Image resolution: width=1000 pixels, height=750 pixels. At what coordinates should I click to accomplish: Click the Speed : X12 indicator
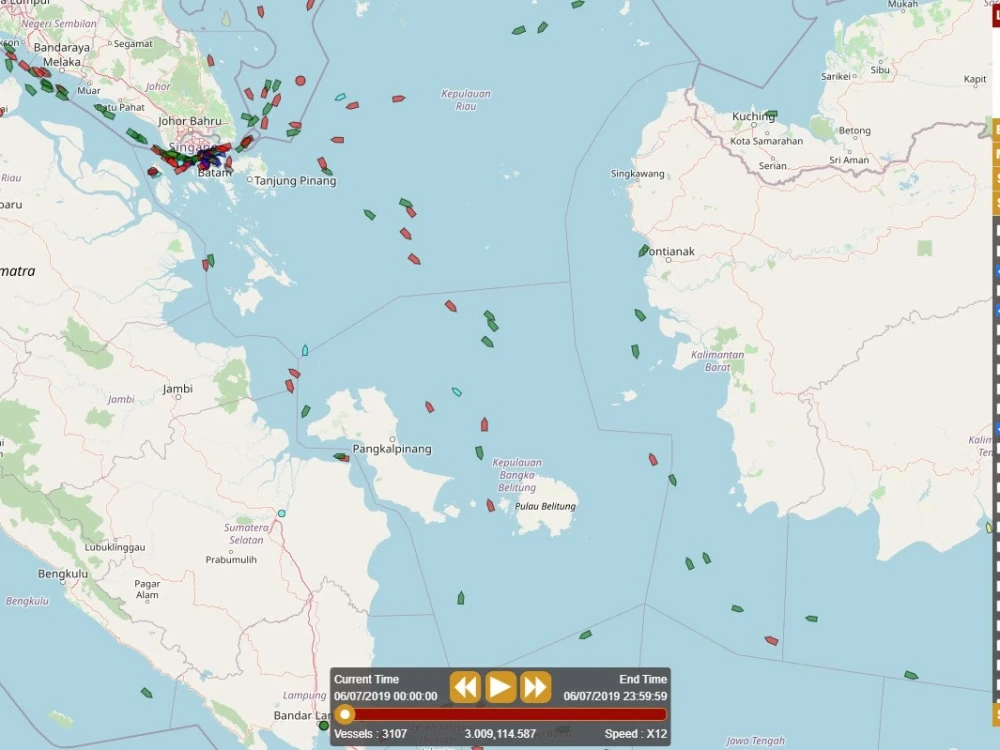tap(636, 733)
